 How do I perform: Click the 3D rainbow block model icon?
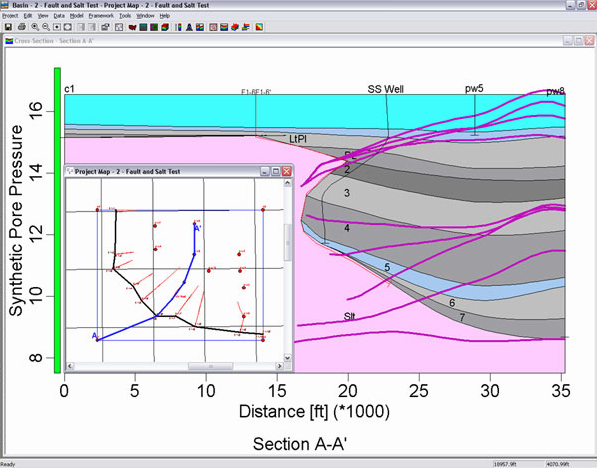click(165, 27)
